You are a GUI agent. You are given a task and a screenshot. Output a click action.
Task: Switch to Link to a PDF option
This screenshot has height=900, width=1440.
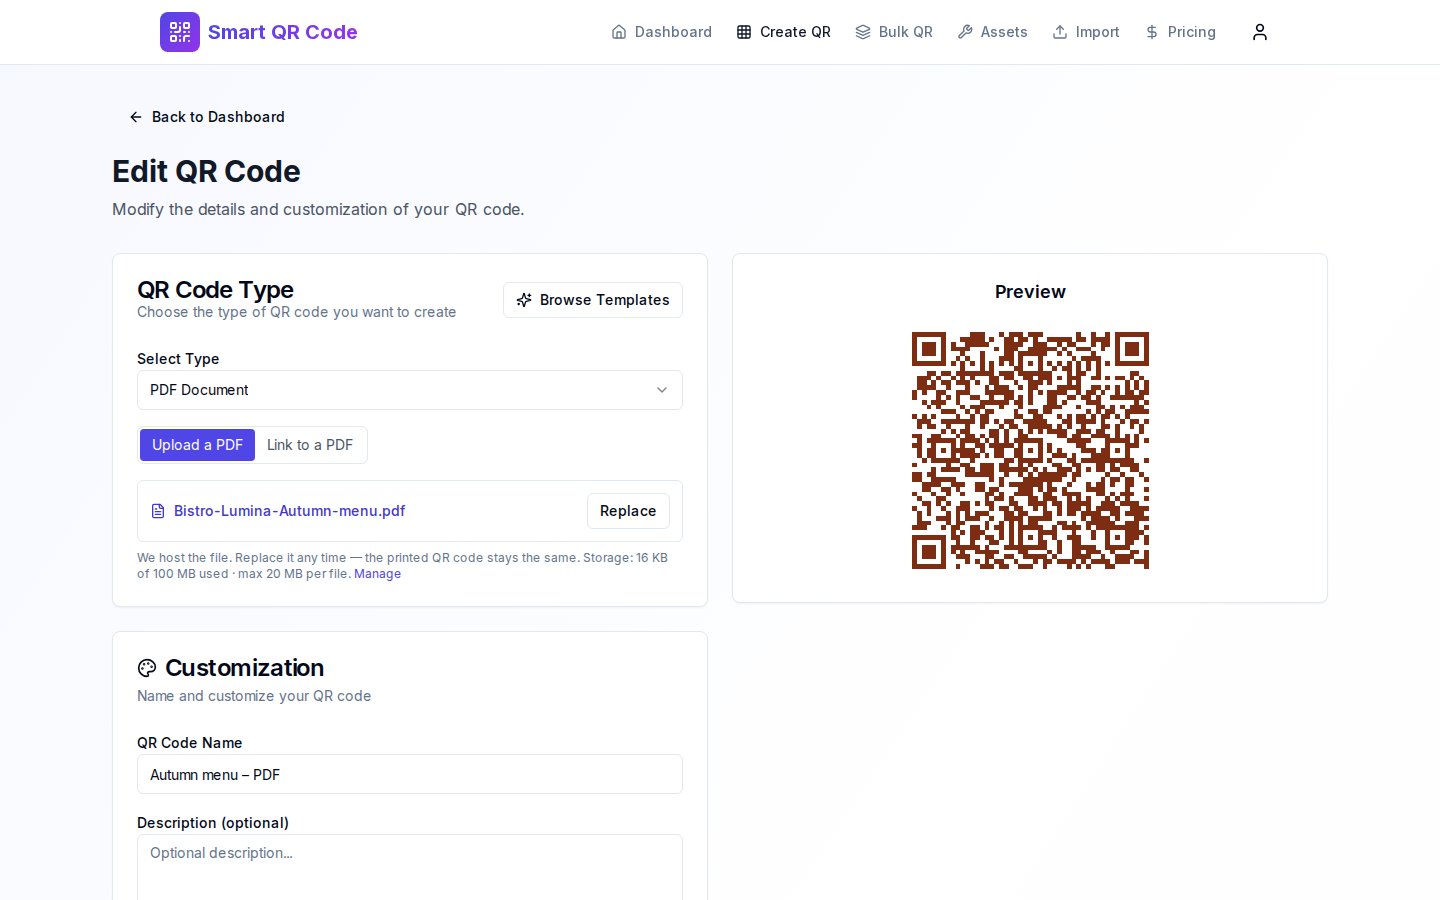coord(310,445)
